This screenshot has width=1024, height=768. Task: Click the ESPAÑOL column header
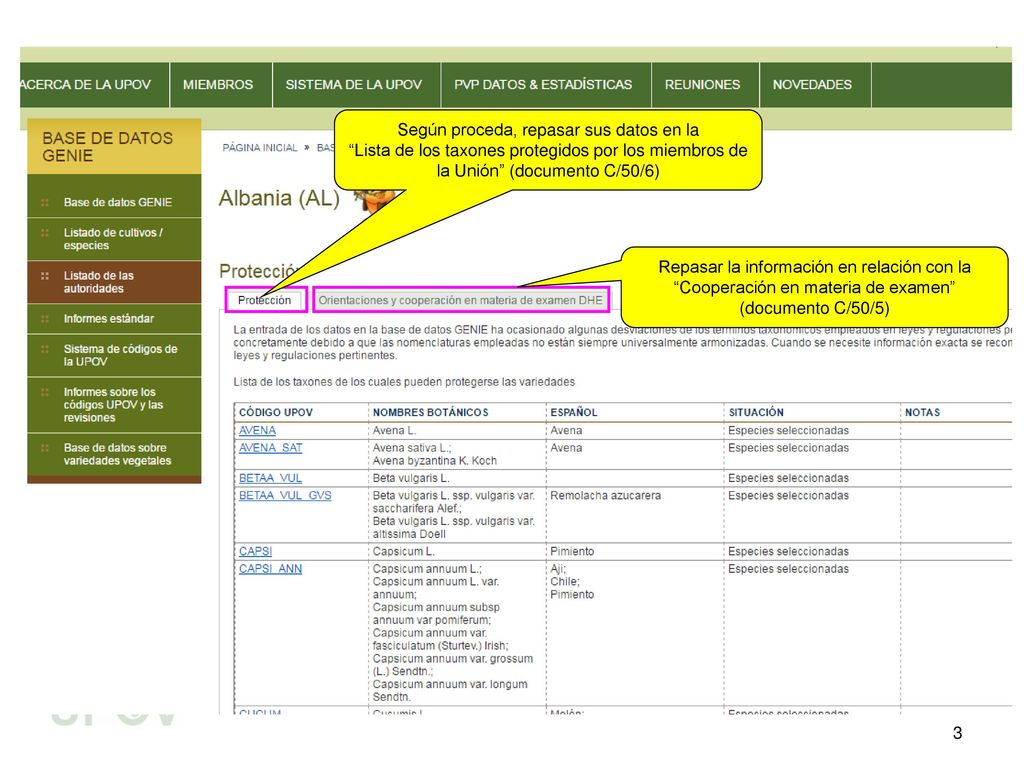(x=573, y=413)
